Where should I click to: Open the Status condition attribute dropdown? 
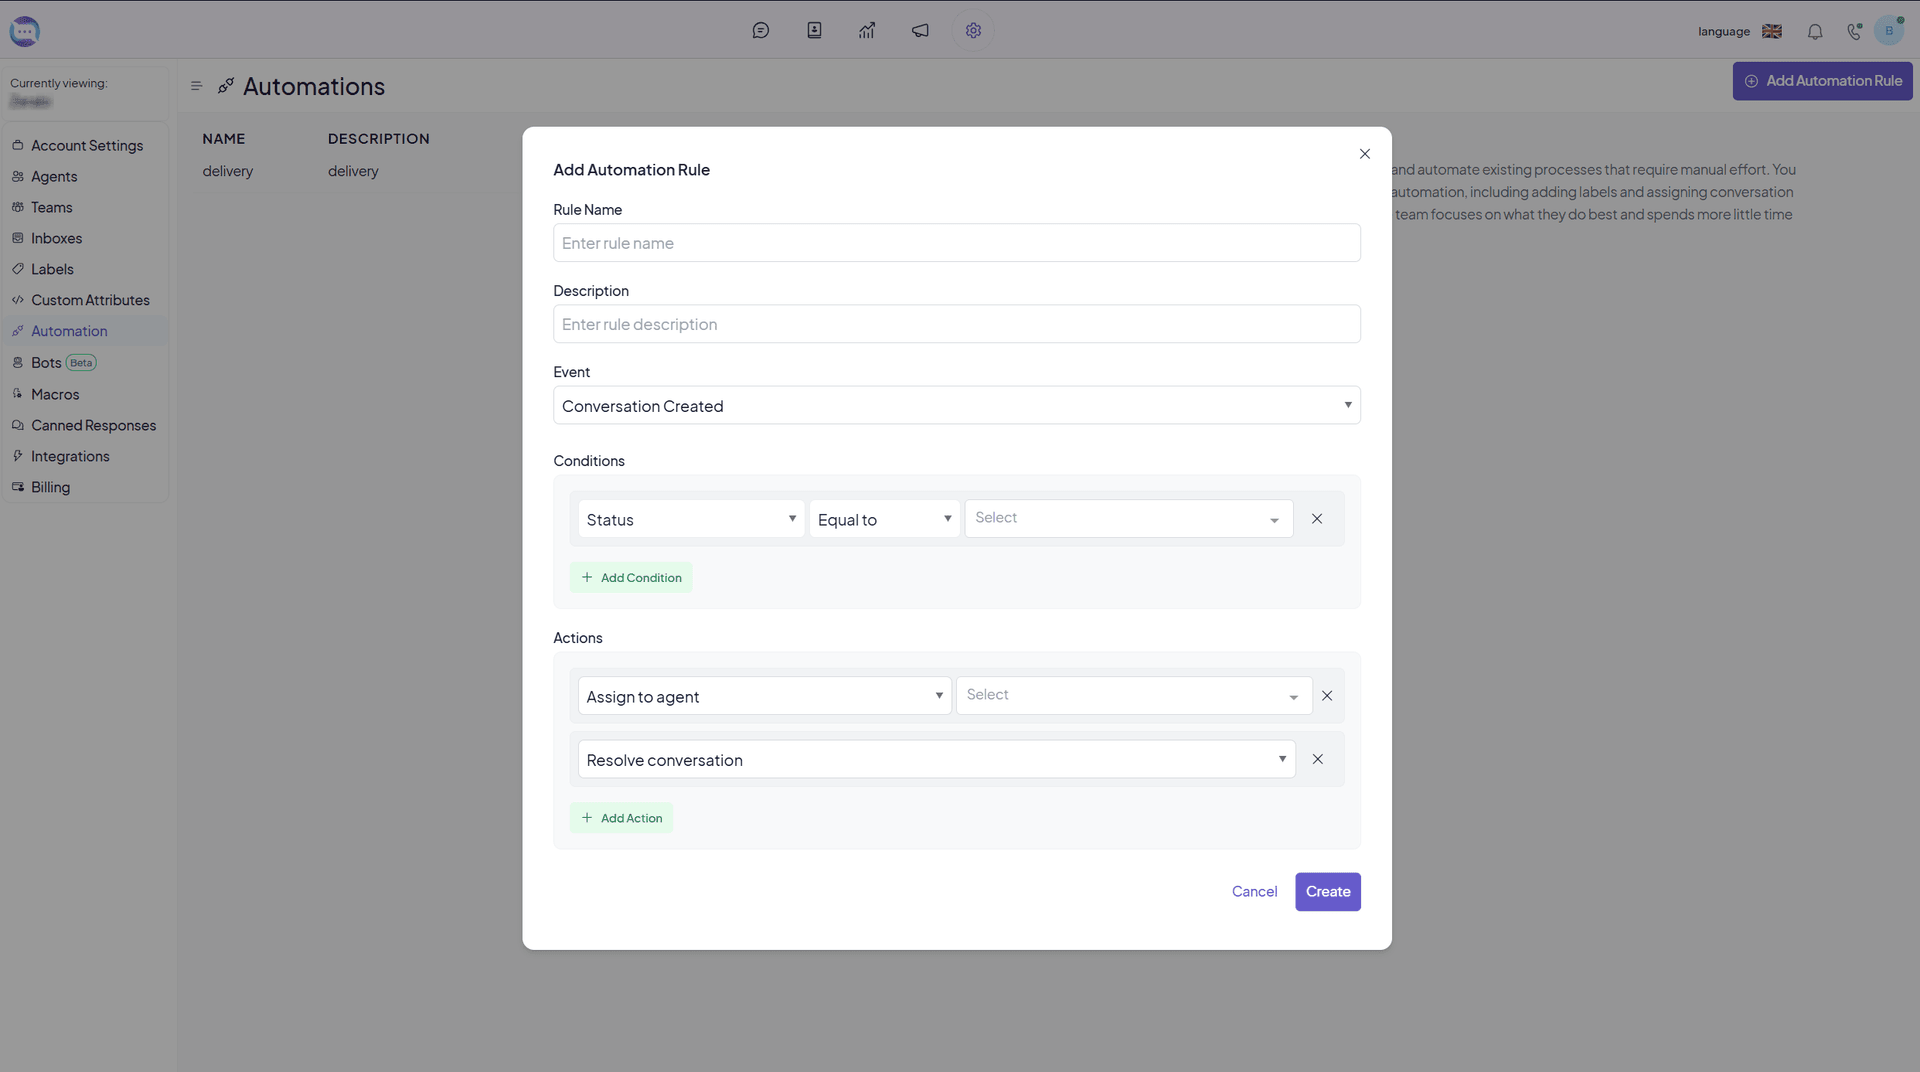pos(690,519)
